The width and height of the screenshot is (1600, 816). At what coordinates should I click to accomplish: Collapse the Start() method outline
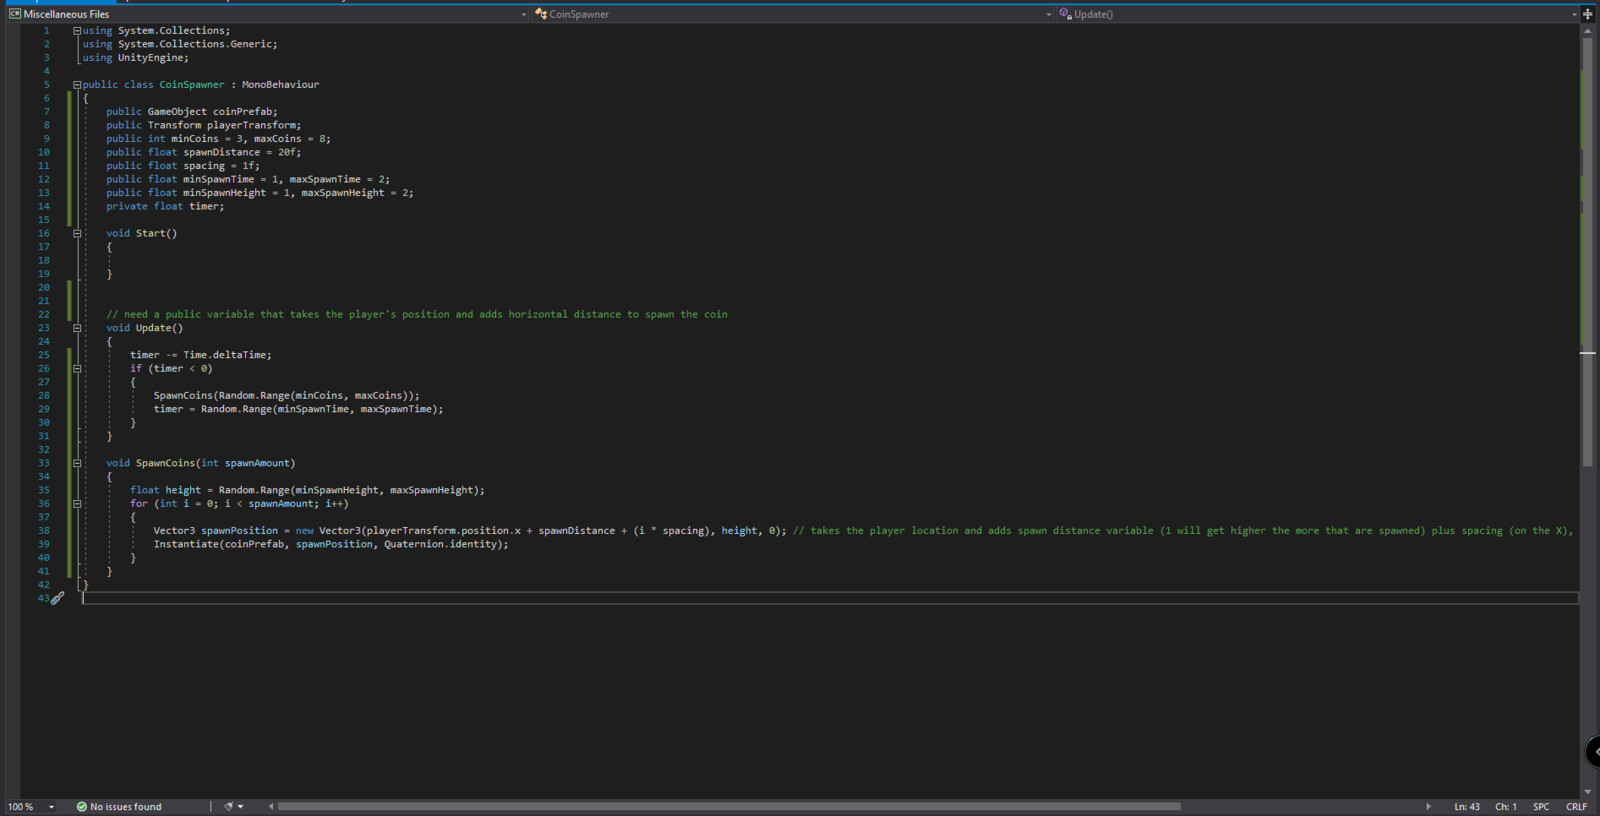[x=77, y=233]
